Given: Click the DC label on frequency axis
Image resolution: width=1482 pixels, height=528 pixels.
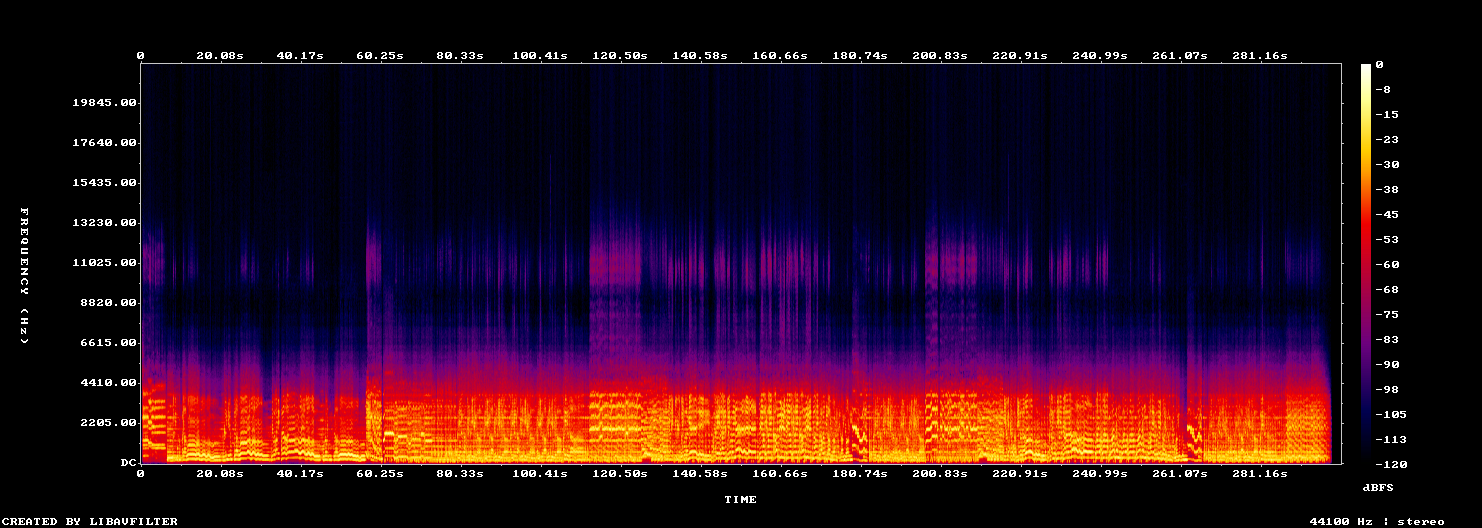Looking at the screenshot, I should tap(129, 463).
